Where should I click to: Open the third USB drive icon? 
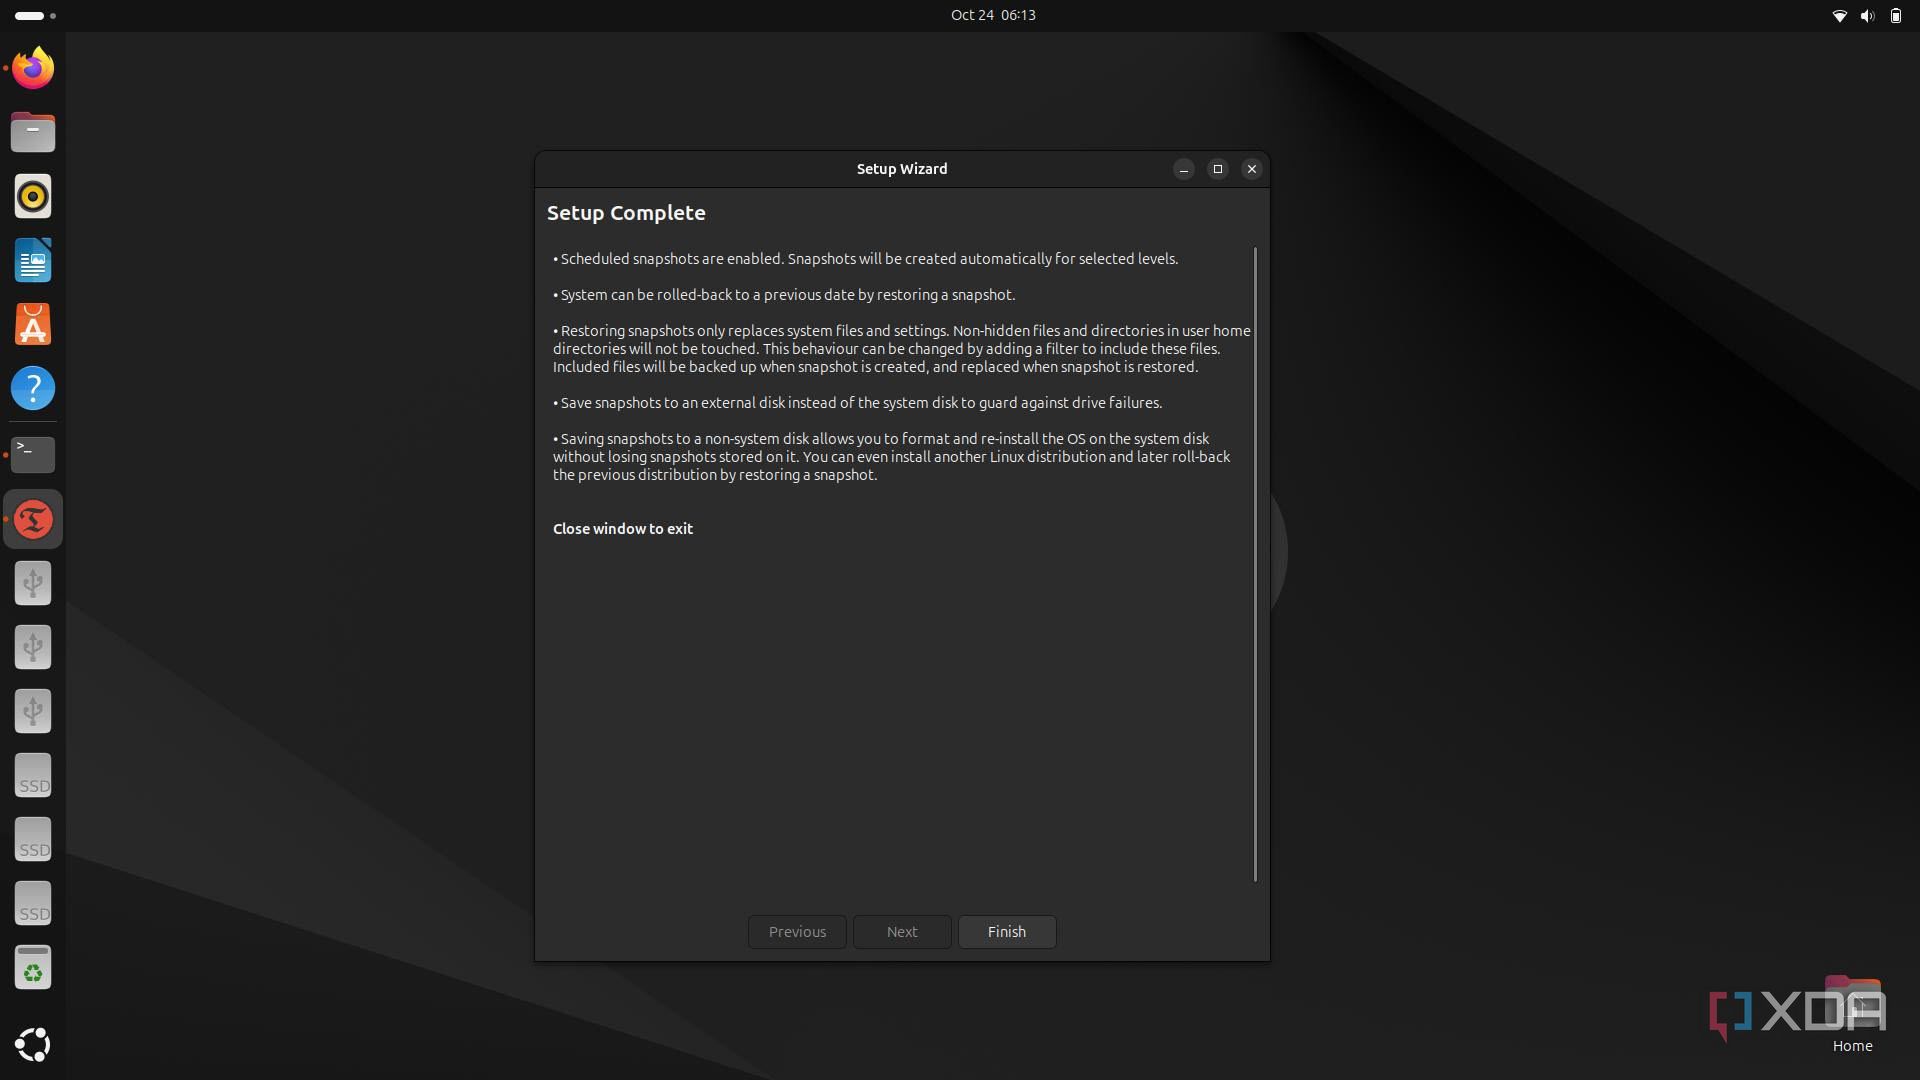point(33,711)
